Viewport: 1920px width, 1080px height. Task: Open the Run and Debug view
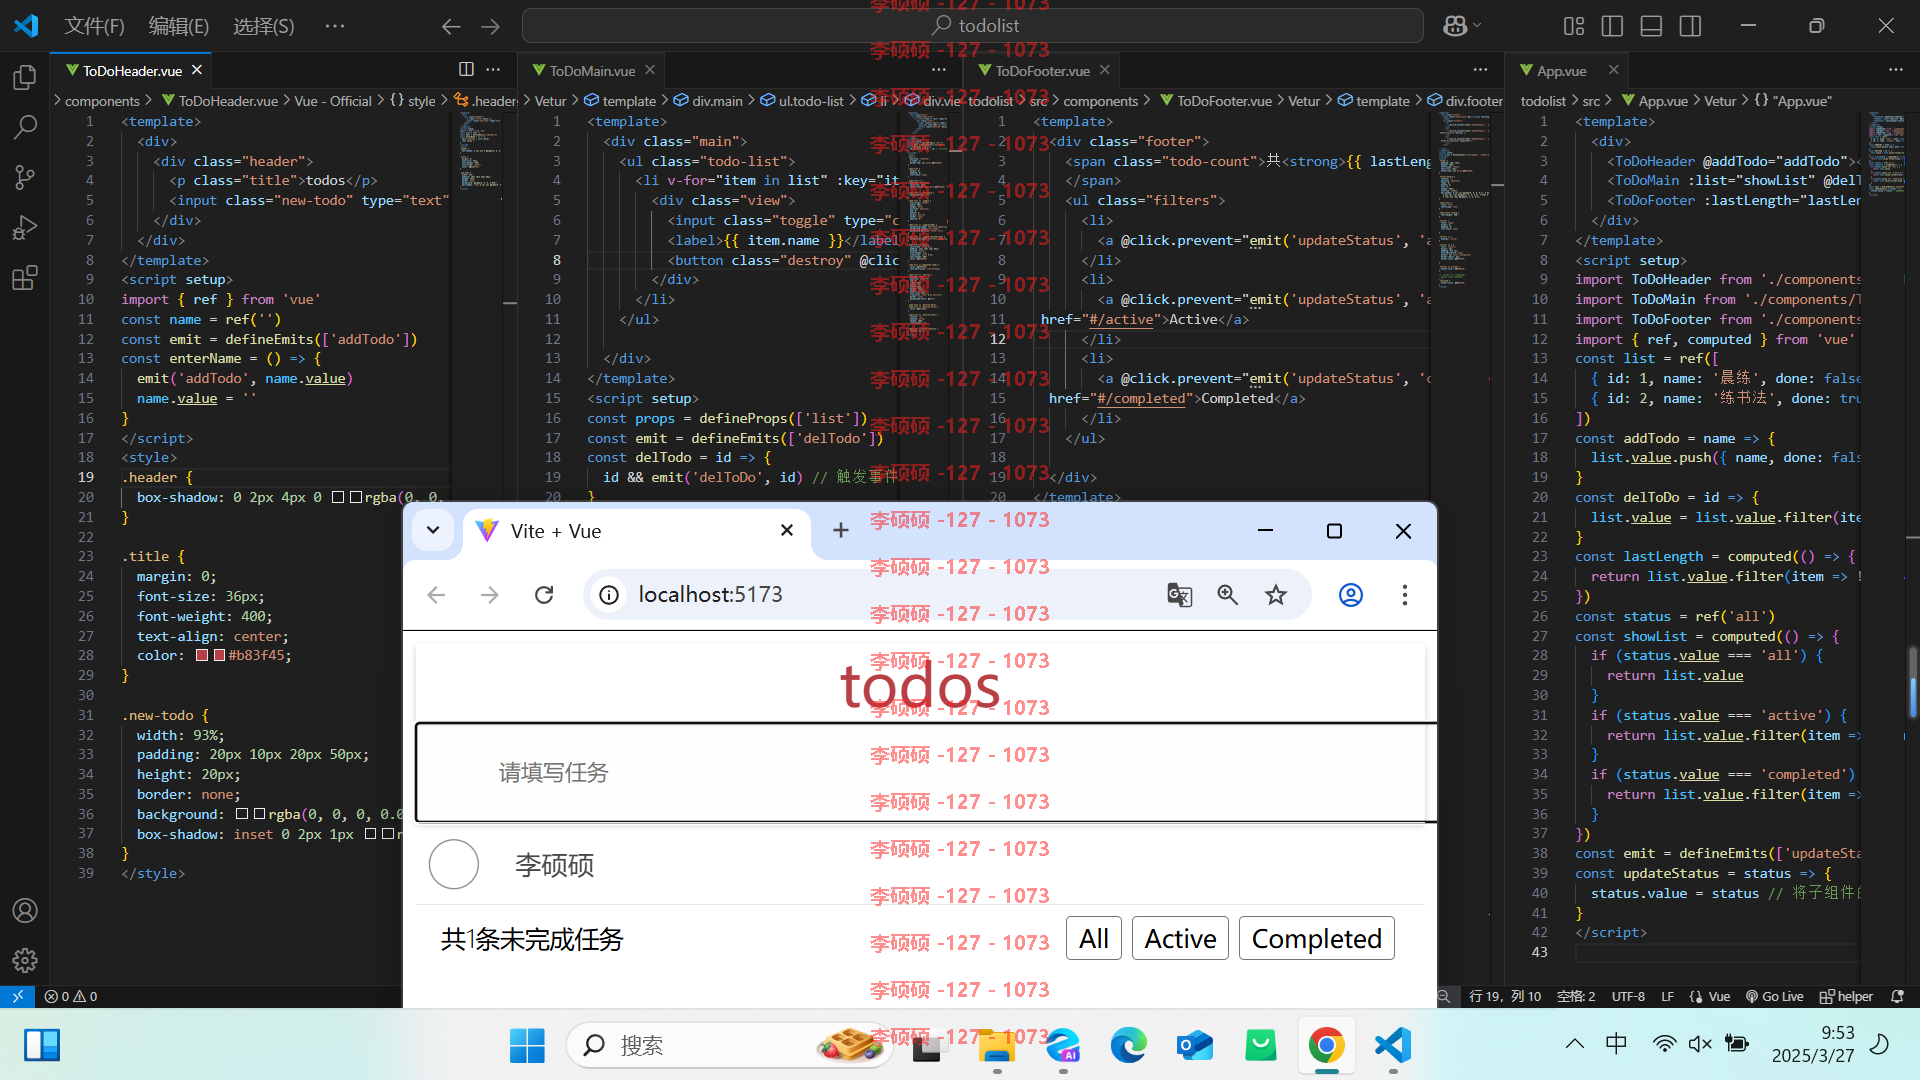point(25,228)
